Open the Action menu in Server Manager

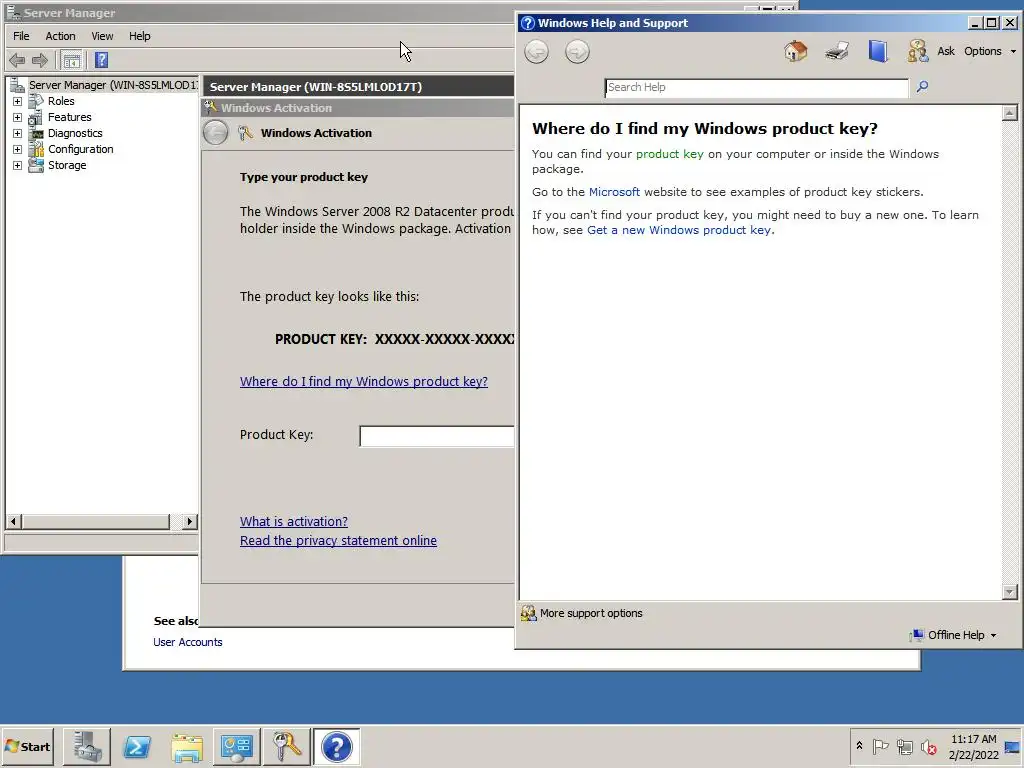60,36
